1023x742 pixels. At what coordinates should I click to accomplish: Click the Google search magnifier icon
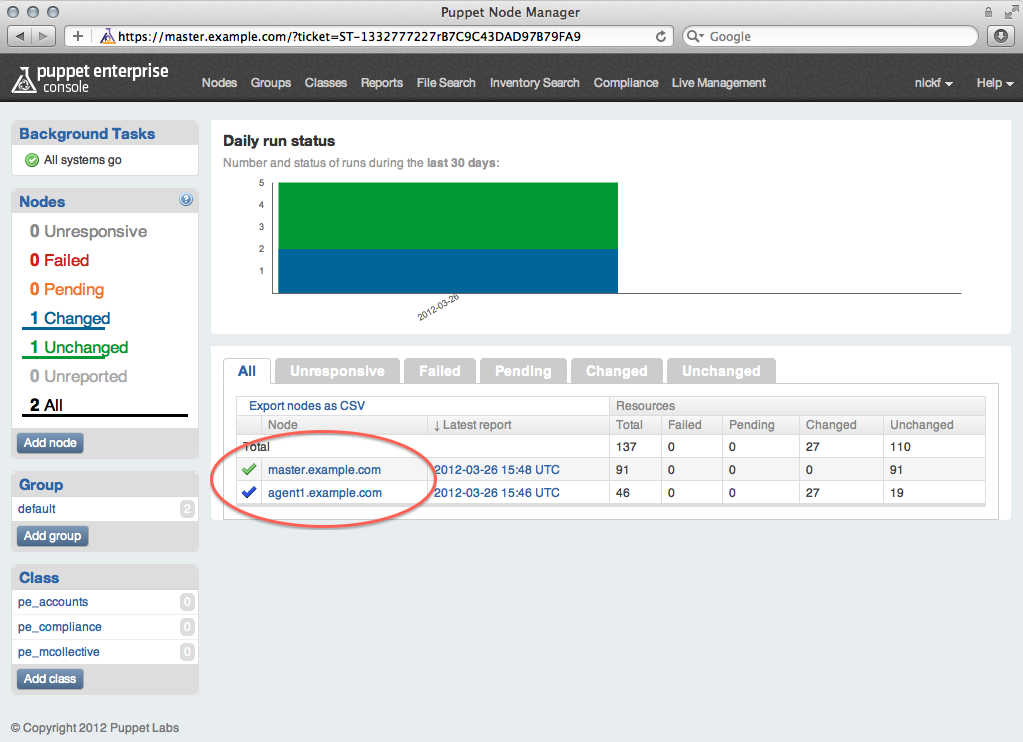coord(695,37)
